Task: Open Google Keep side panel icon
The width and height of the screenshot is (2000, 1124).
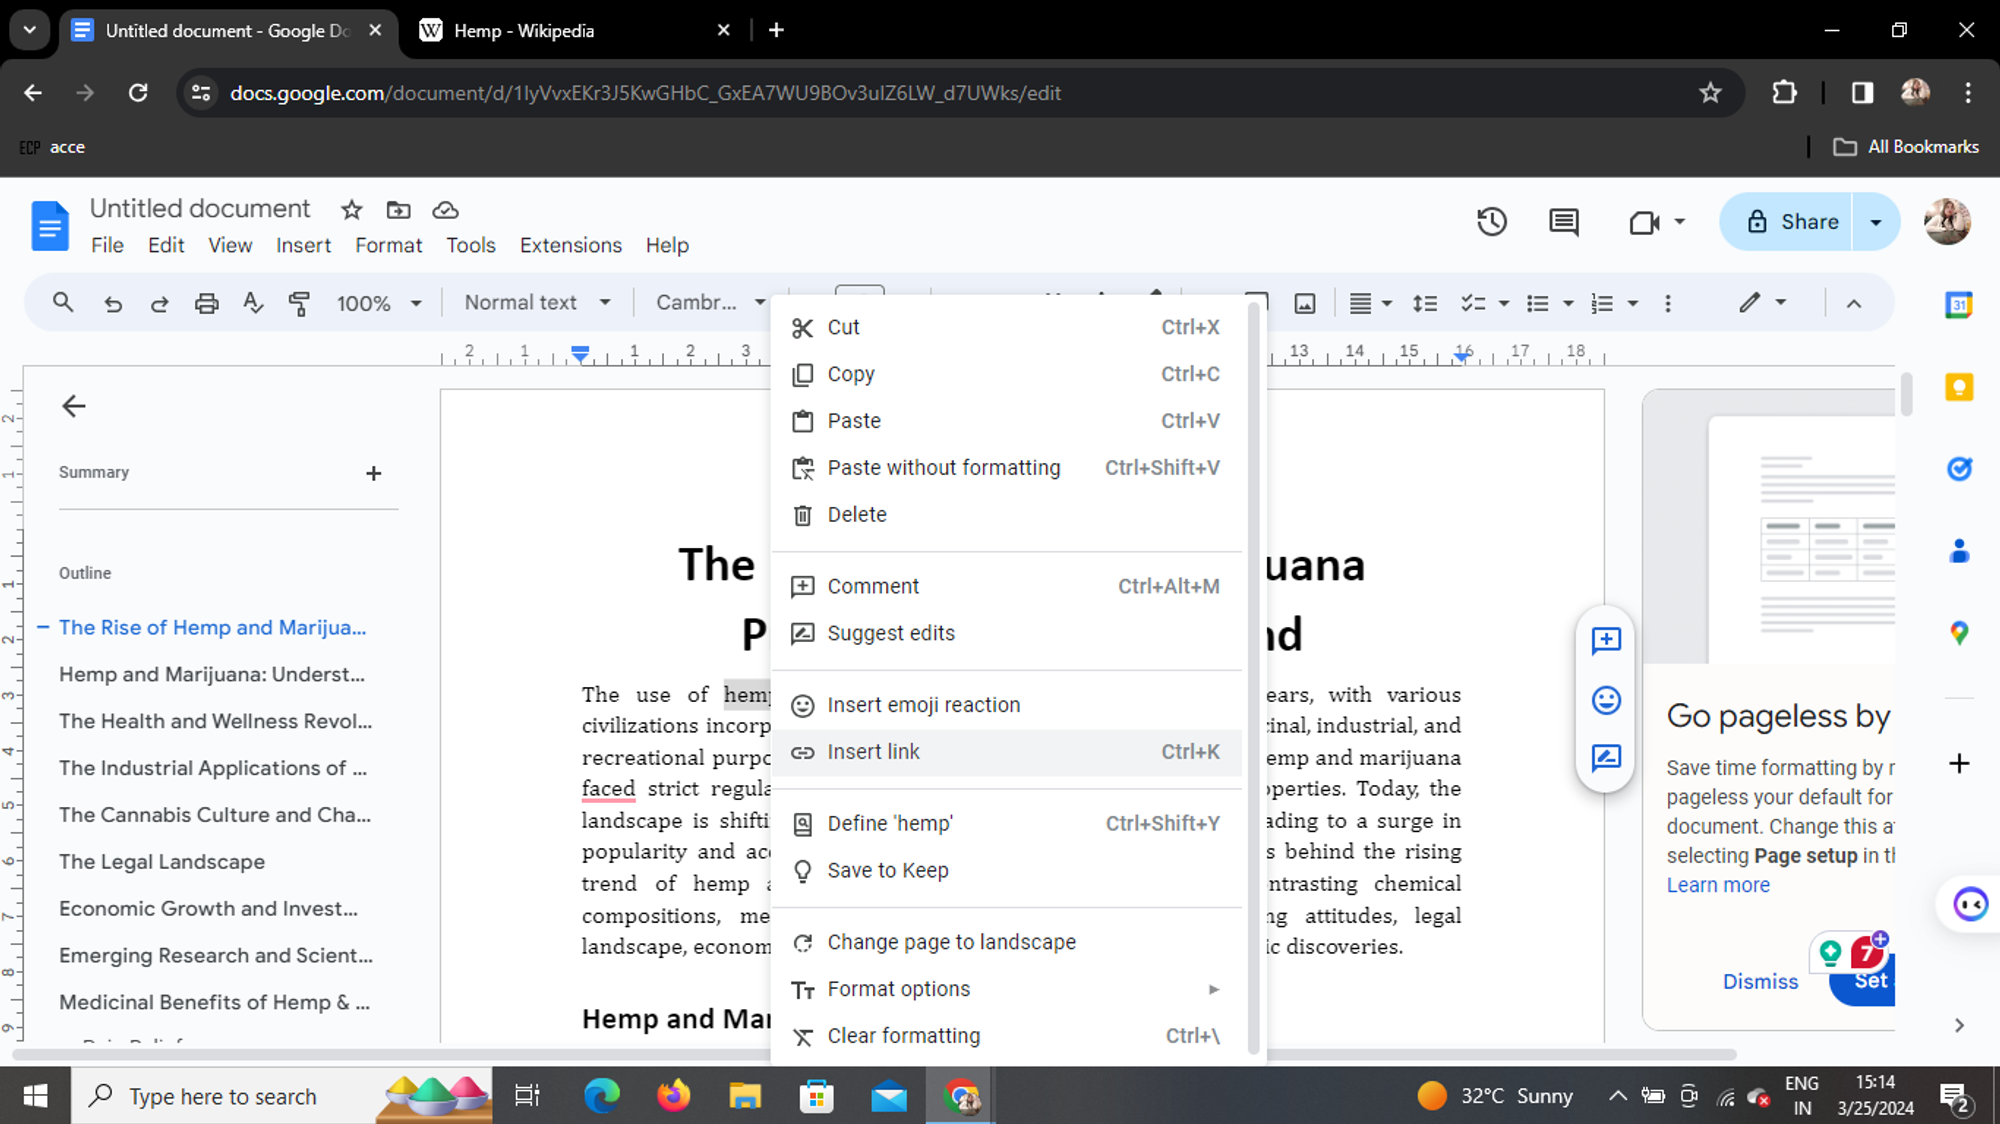Action: coord(1959,386)
